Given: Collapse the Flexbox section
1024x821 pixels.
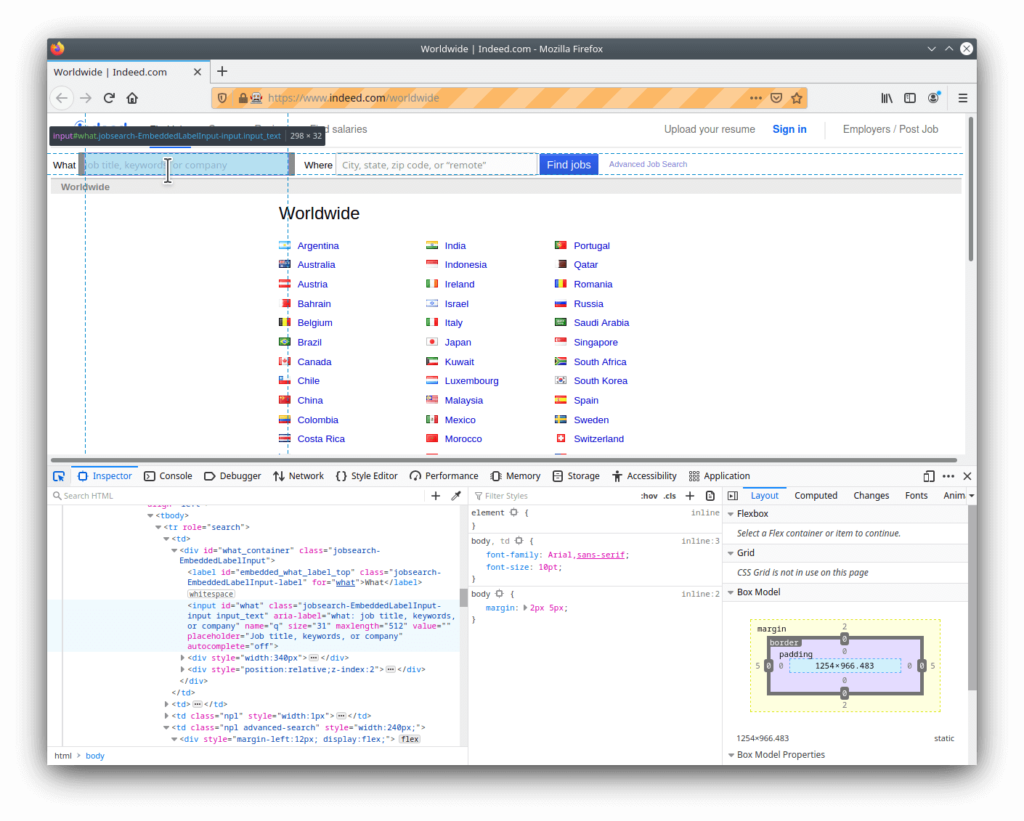Looking at the screenshot, I should [x=731, y=514].
